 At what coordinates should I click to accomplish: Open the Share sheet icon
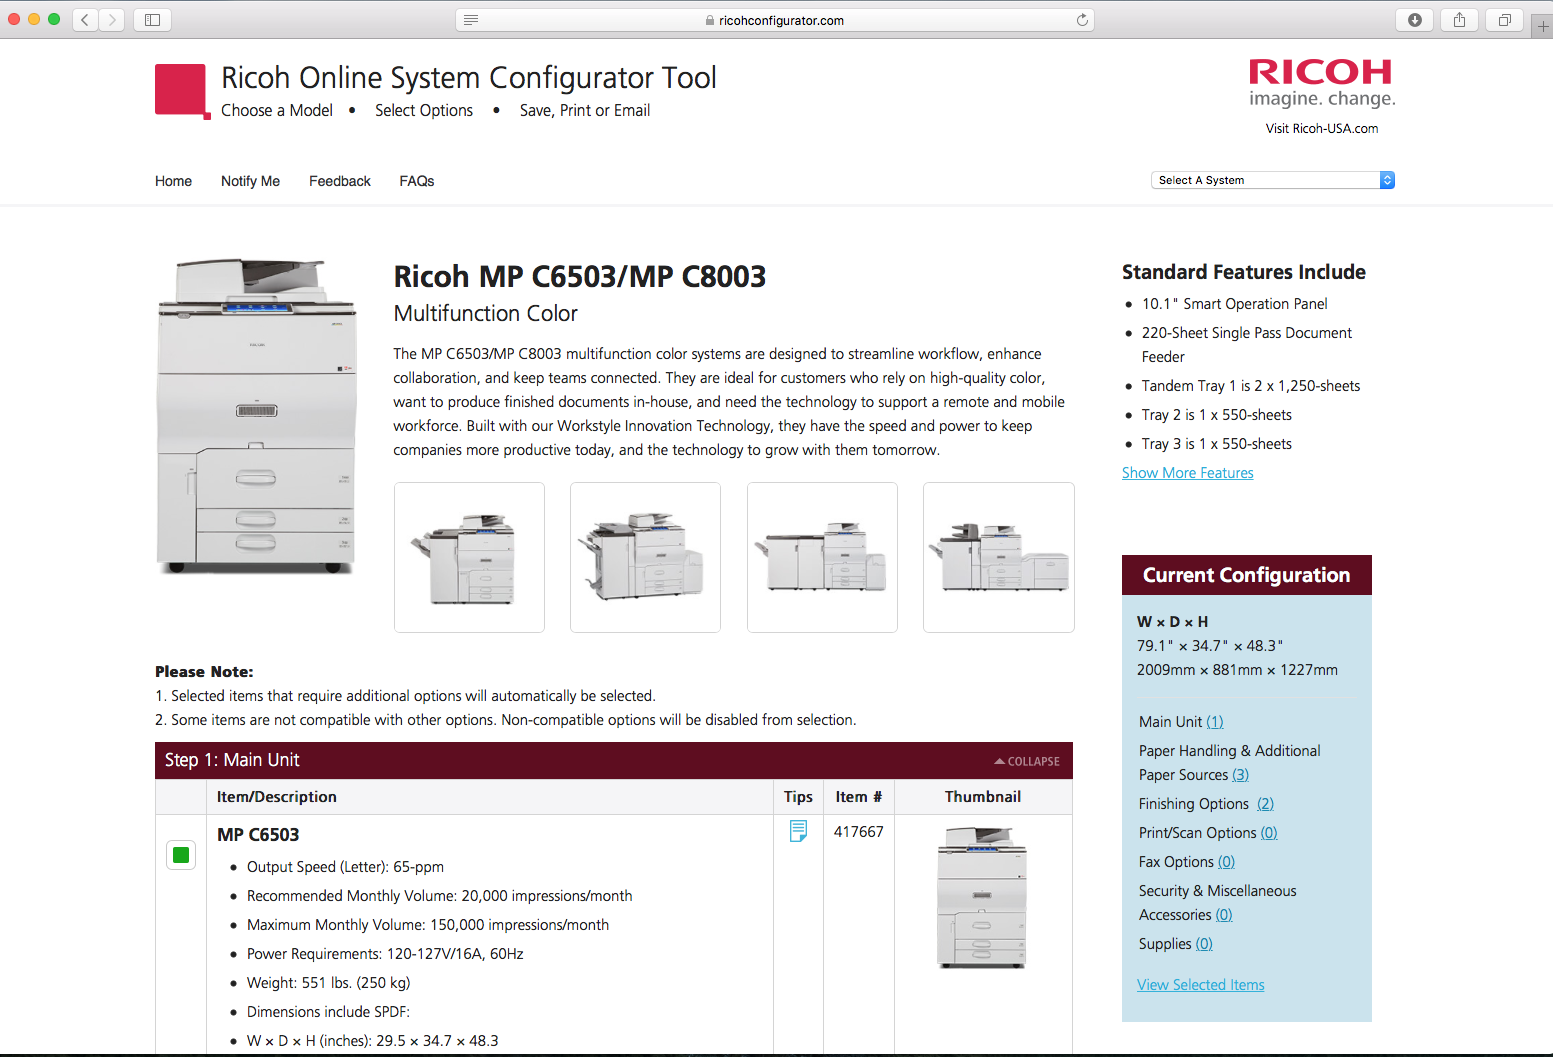pyautogui.click(x=1460, y=19)
